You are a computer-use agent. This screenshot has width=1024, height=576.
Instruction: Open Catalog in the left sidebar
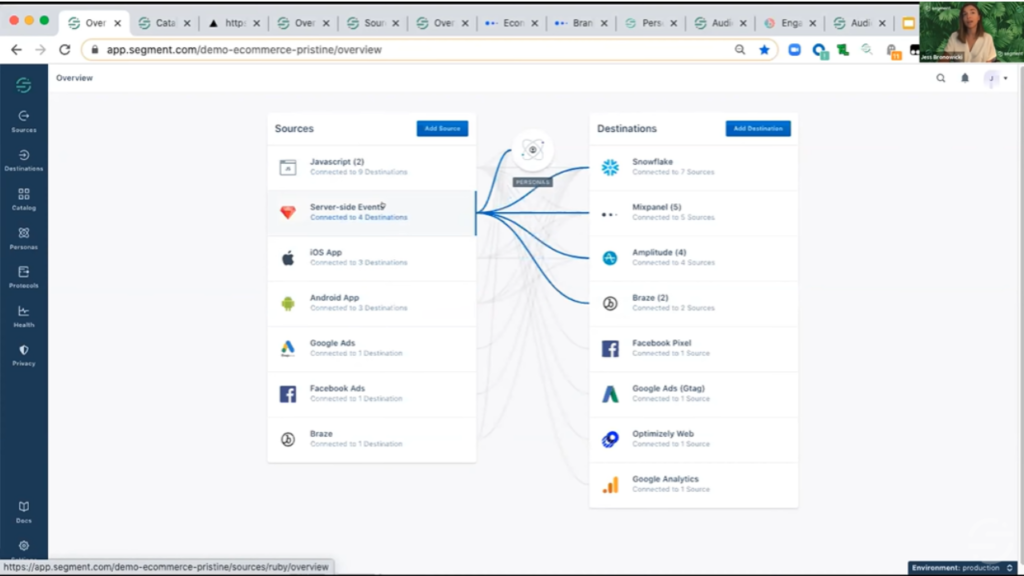tap(24, 199)
